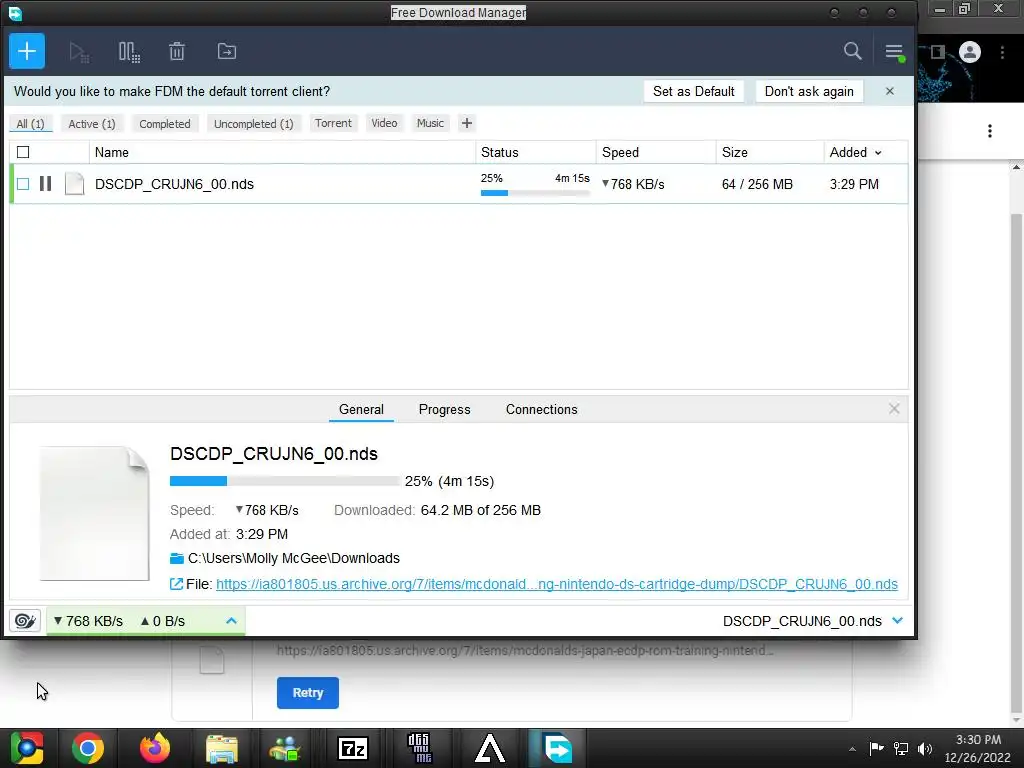Click the progress bar in the download row
The height and width of the screenshot is (768, 1024).
(x=535, y=193)
